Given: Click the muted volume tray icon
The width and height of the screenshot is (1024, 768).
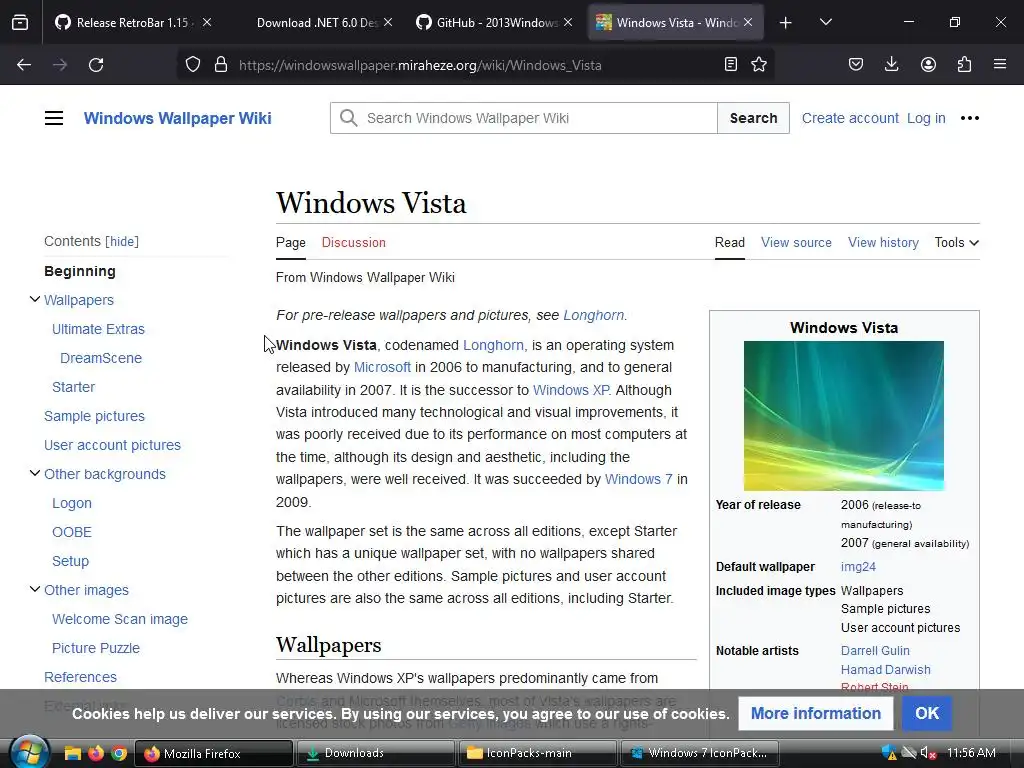Looking at the screenshot, I should pyautogui.click(x=928, y=753).
